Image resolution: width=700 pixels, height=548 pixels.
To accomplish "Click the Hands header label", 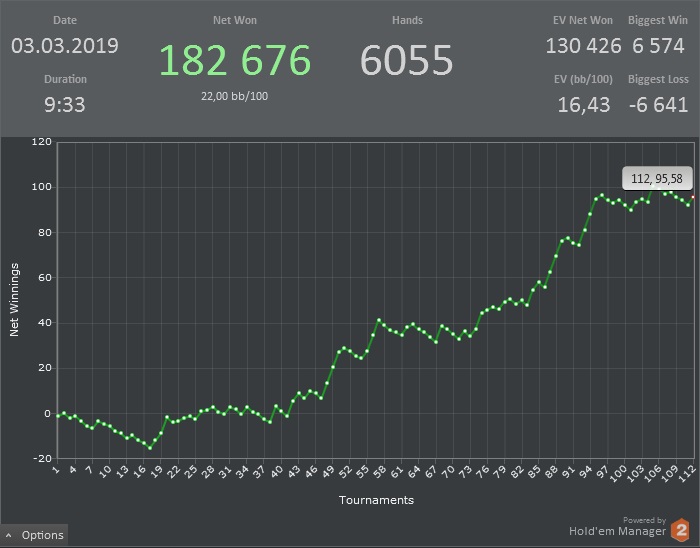I will point(407,20).
